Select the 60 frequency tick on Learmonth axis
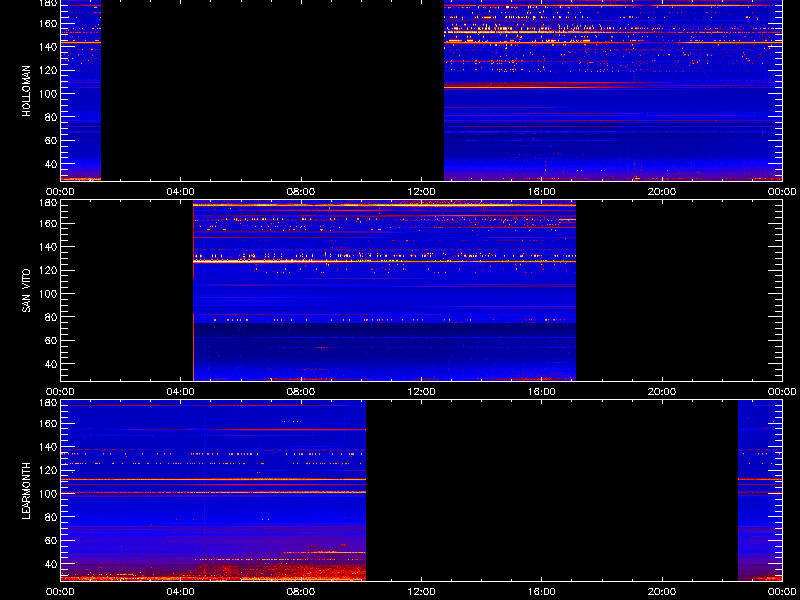 point(52,540)
